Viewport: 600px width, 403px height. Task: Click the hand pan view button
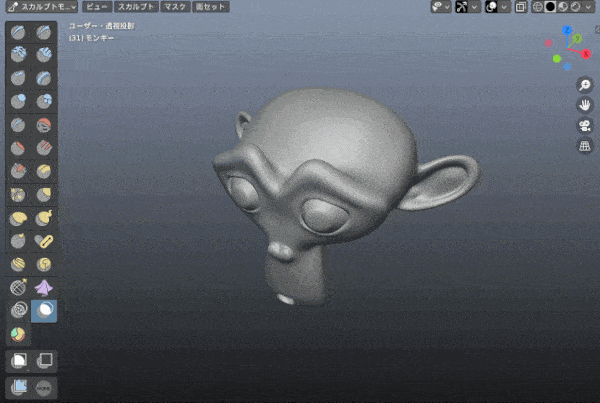(x=585, y=105)
